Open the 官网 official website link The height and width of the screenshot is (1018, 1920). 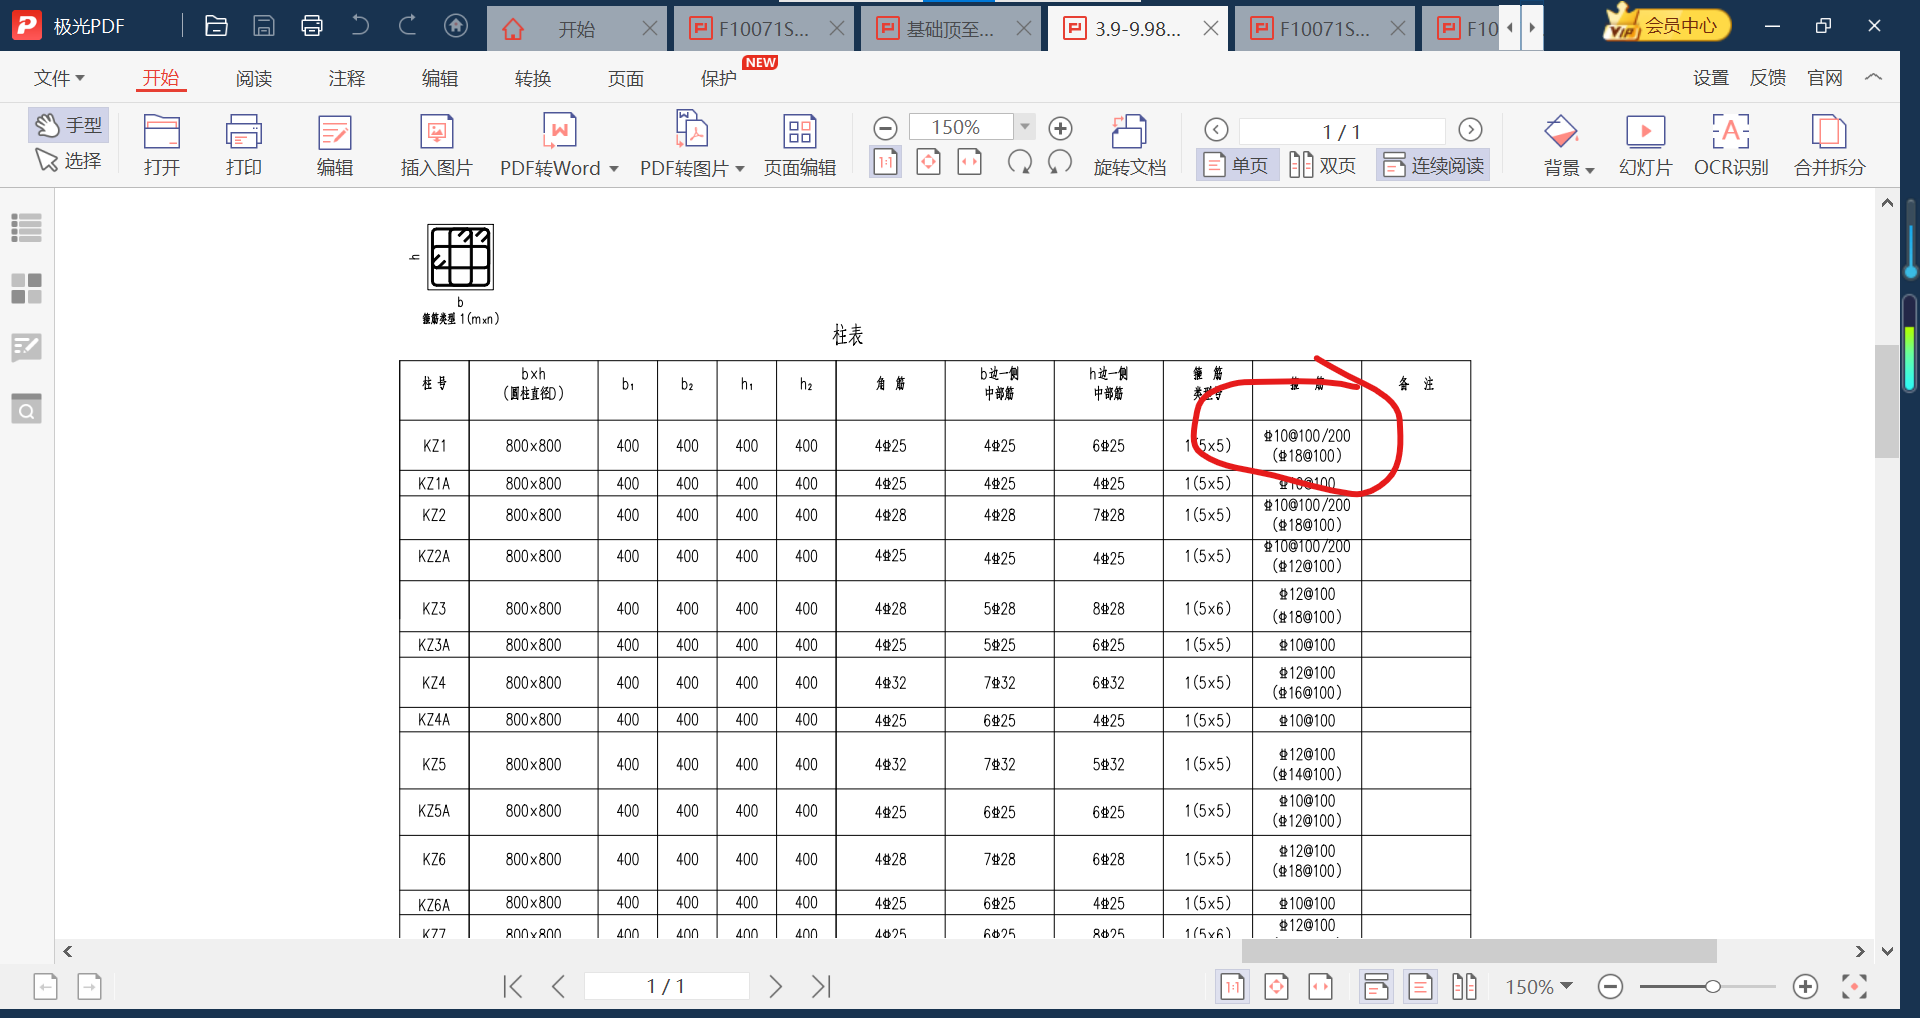coord(1825,78)
